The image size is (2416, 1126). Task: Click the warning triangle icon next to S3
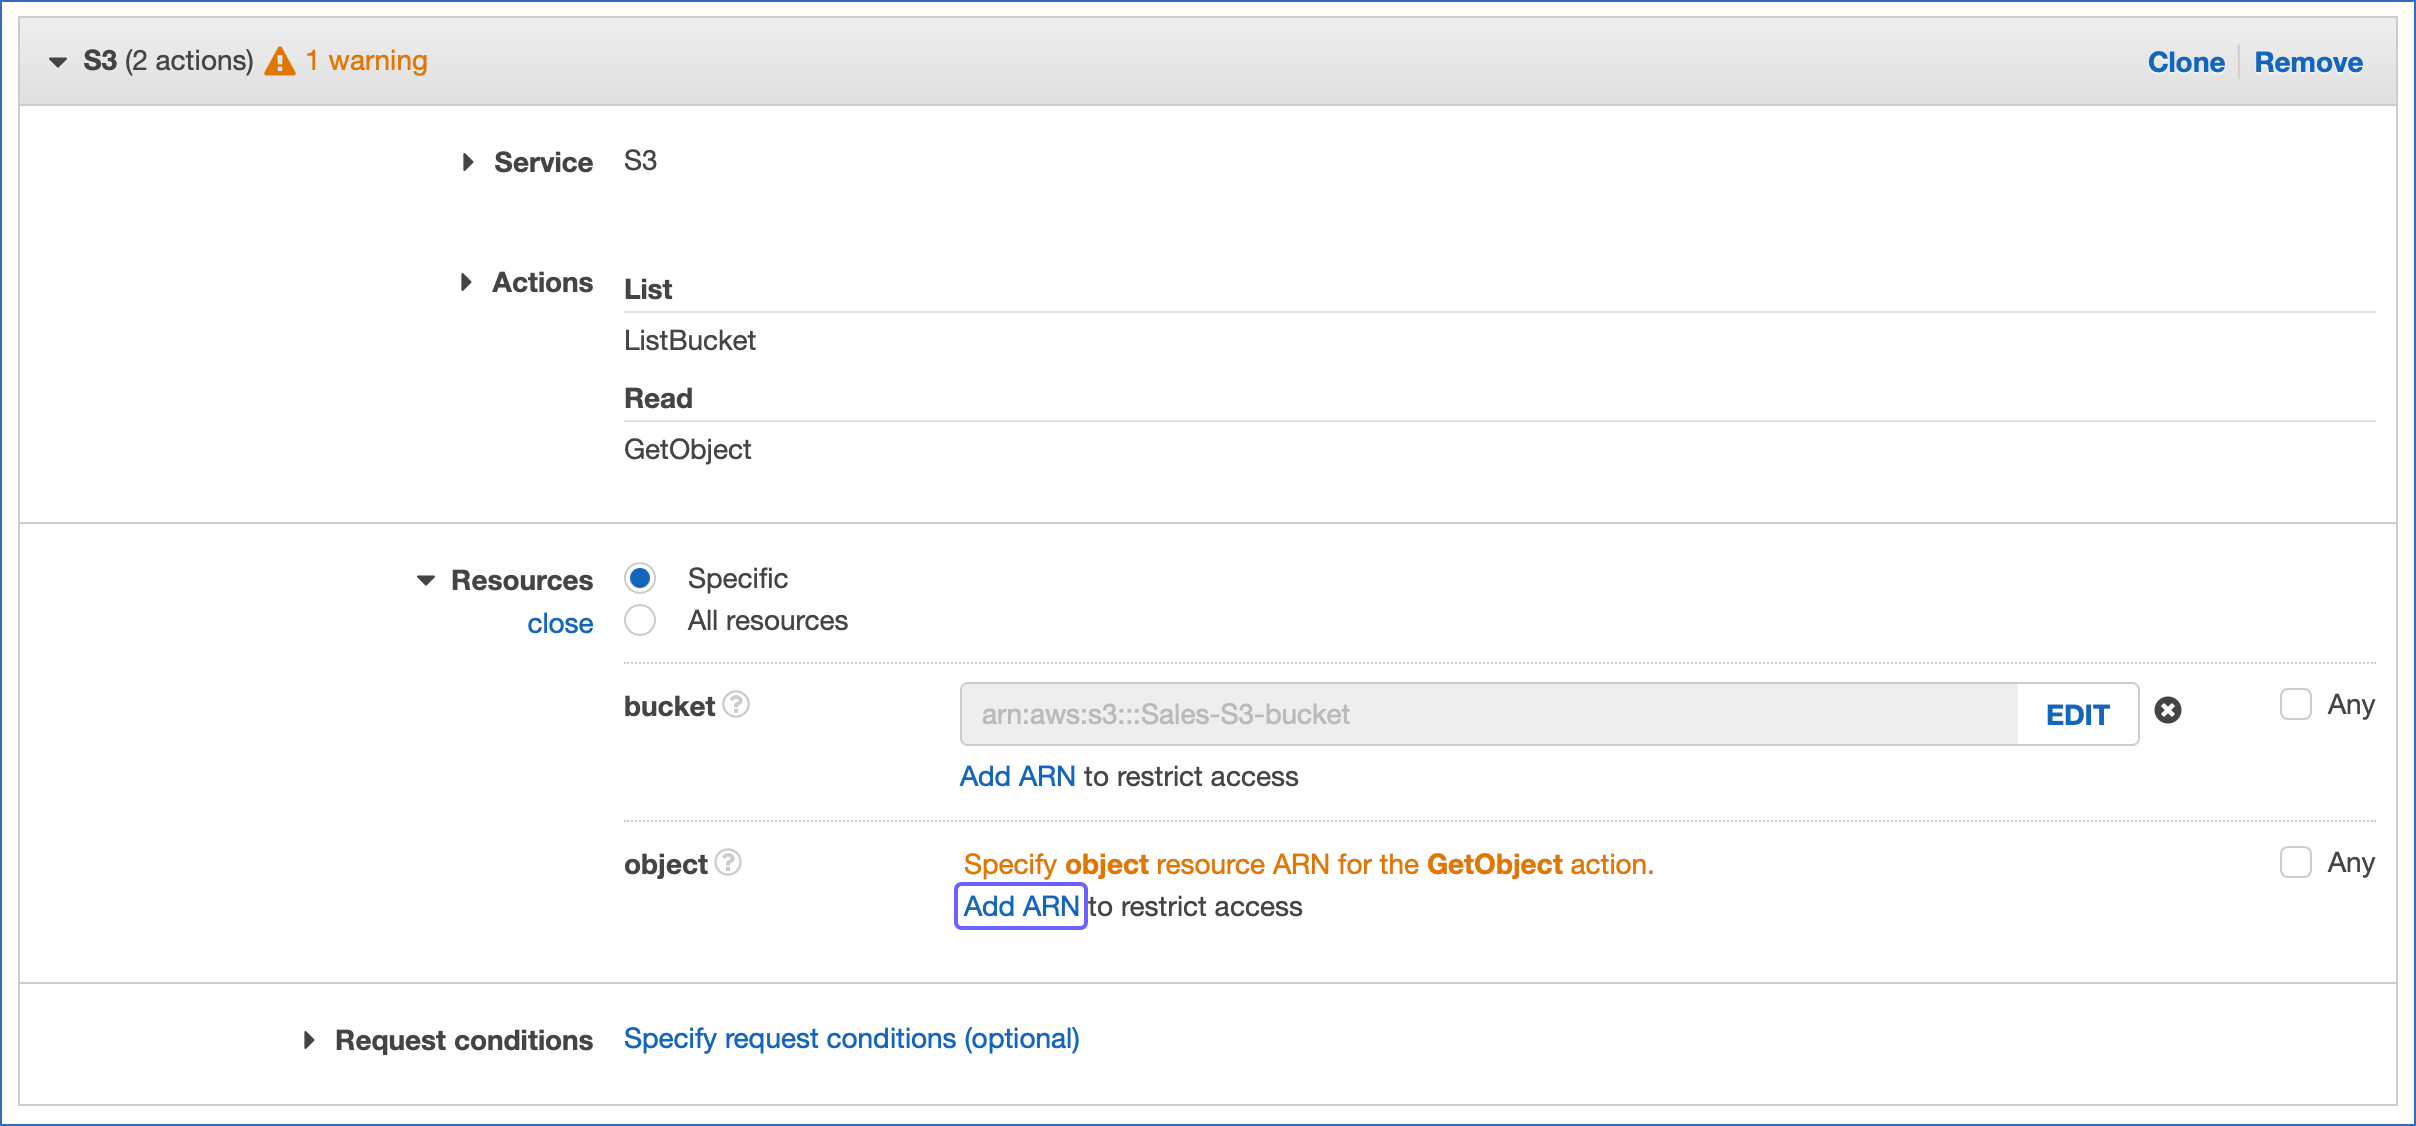281,60
